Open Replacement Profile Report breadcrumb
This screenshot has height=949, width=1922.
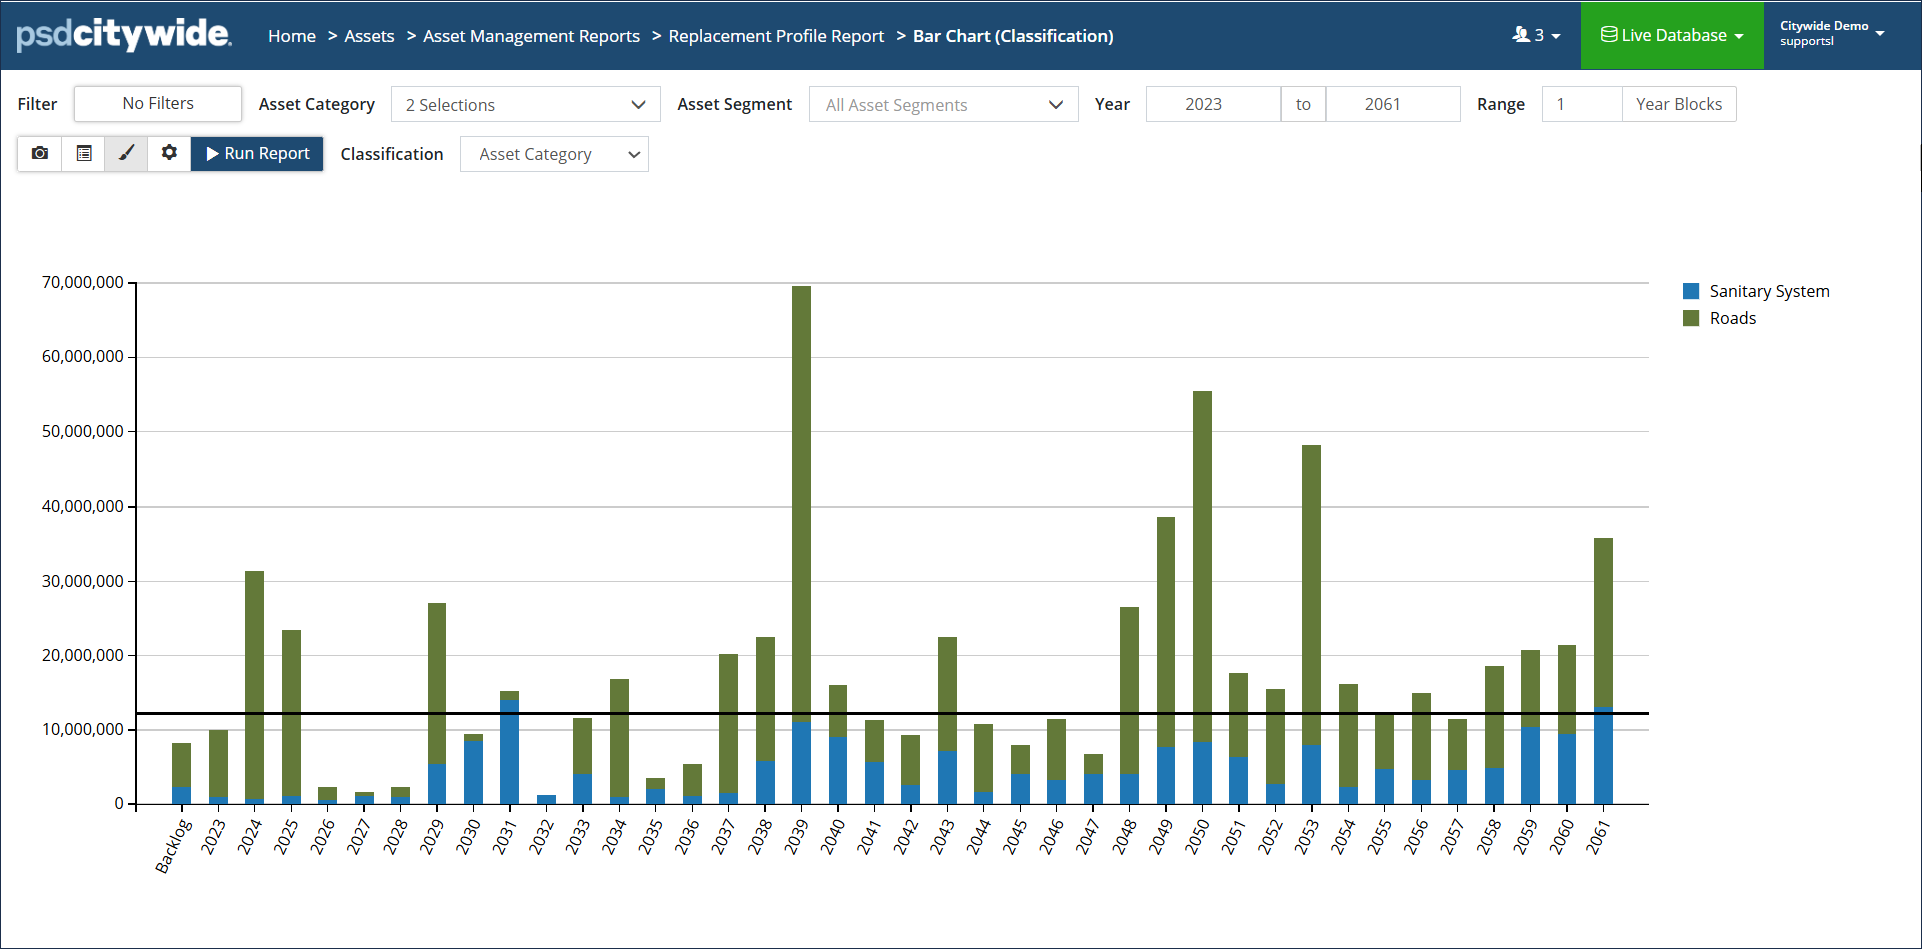coord(776,36)
